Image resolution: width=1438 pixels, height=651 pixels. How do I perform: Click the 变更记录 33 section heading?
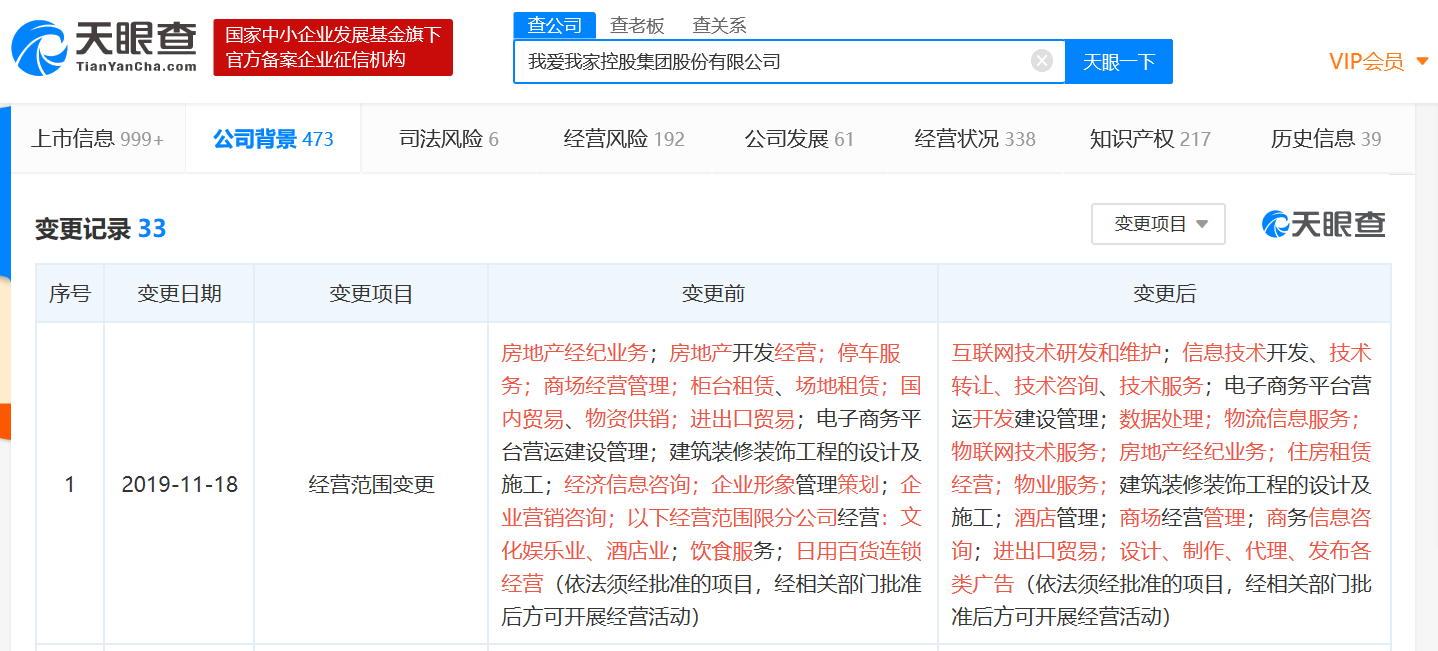coord(100,229)
